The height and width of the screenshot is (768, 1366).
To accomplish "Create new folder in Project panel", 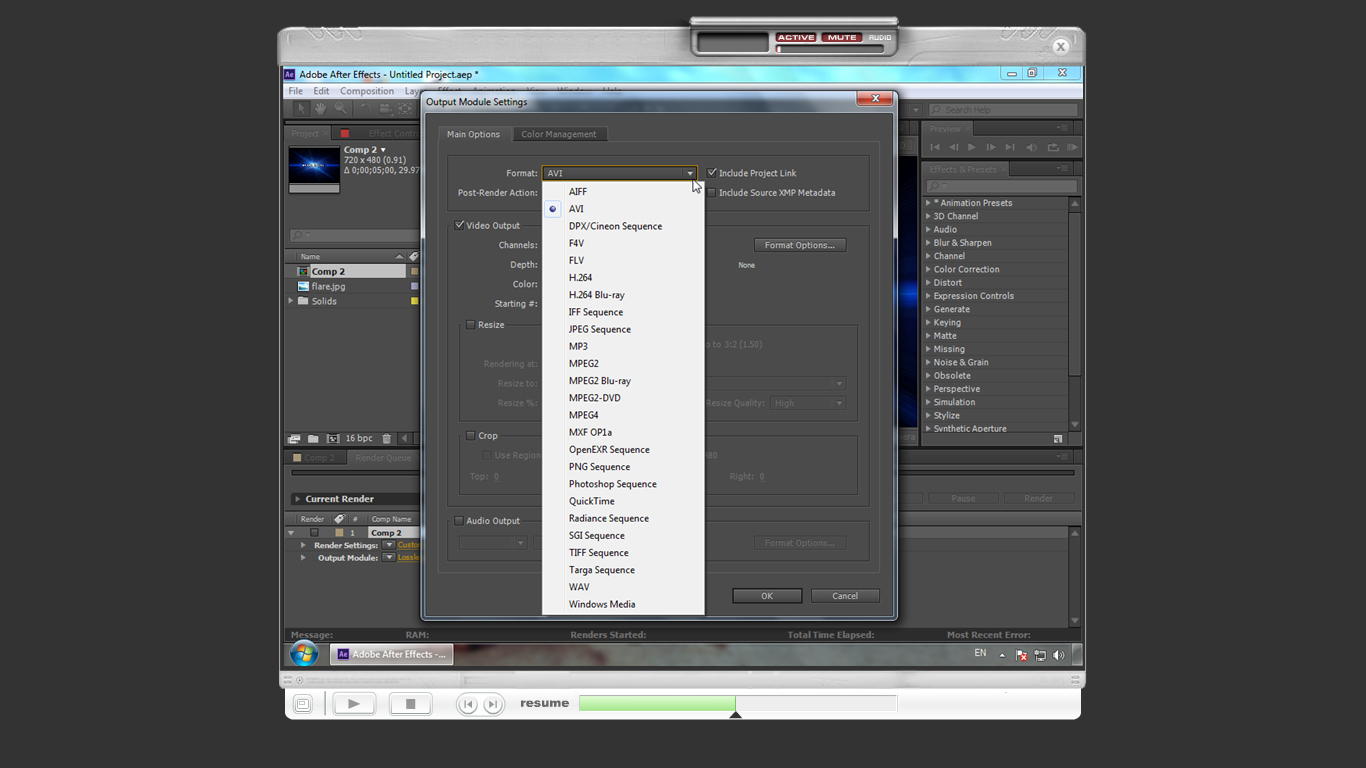I will [313, 438].
